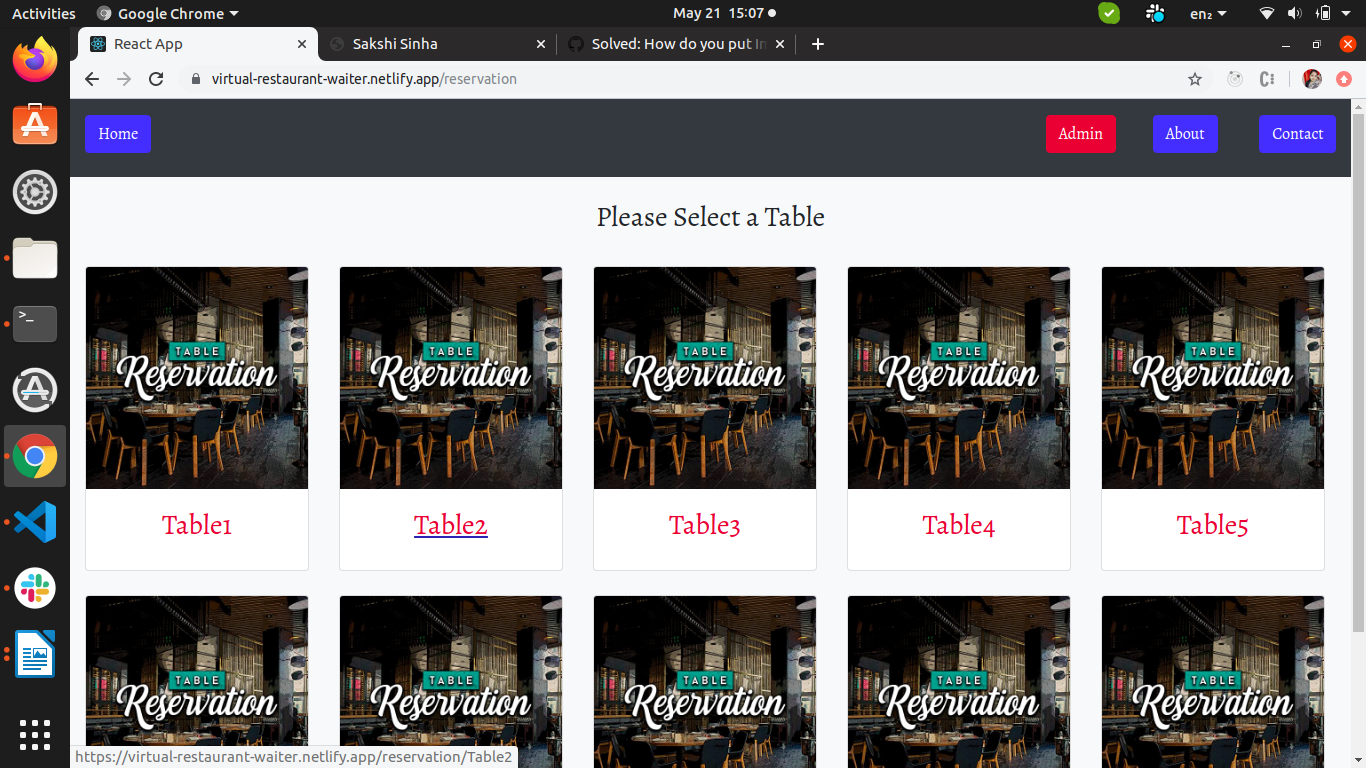Click the red update icon in toolbar
The image size is (1366, 768).
1344,79
